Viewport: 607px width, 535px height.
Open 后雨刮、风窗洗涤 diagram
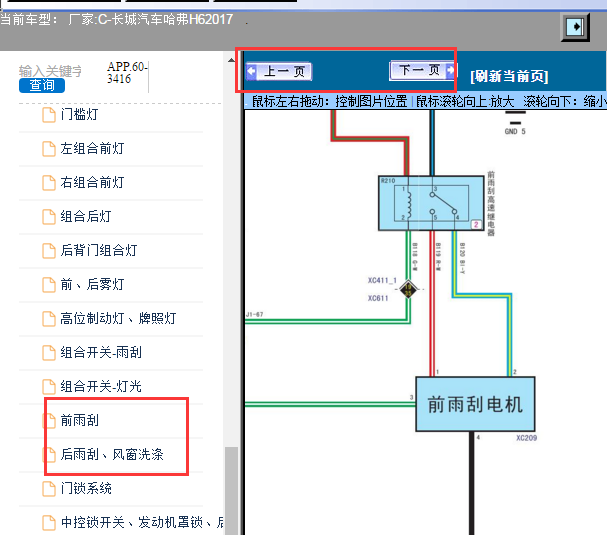[x=111, y=454]
